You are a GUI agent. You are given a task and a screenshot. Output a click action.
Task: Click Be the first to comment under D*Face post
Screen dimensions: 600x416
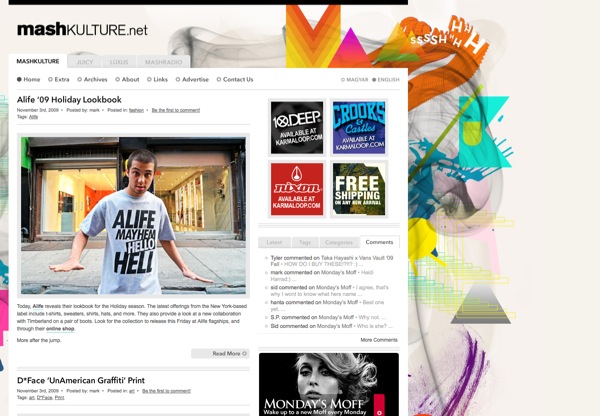click(166, 391)
